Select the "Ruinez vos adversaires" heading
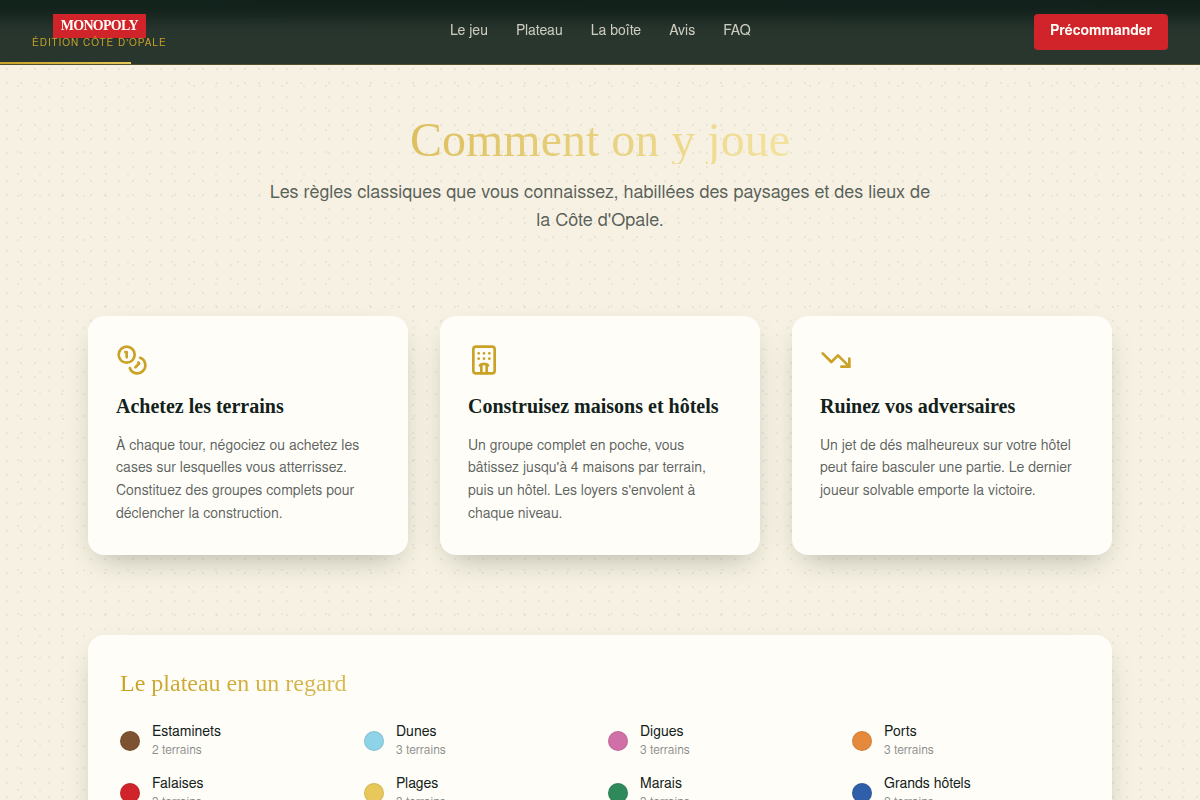This screenshot has width=1200, height=800. 917,406
